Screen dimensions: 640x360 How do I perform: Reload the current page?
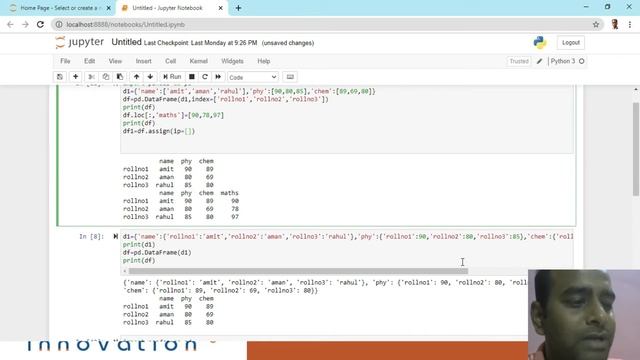point(40,24)
